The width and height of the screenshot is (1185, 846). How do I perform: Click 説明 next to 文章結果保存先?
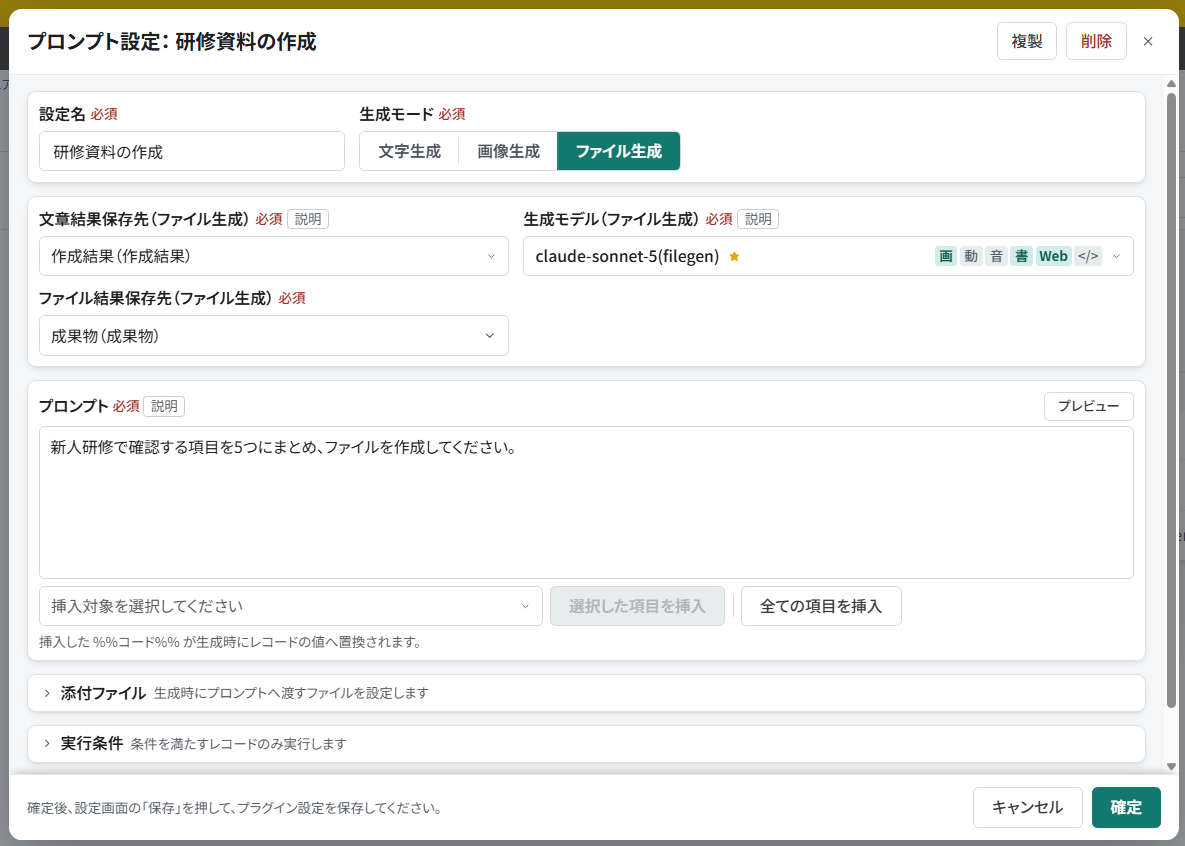[x=308, y=219]
